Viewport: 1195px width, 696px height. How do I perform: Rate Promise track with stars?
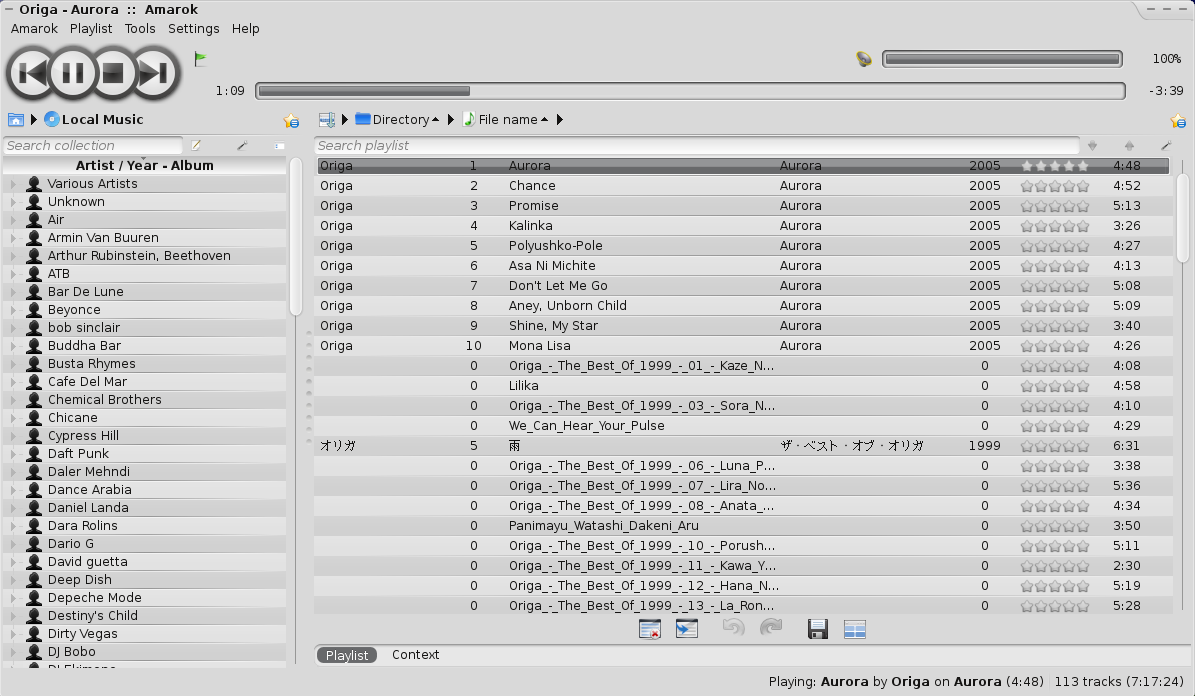click(x=1055, y=206)
